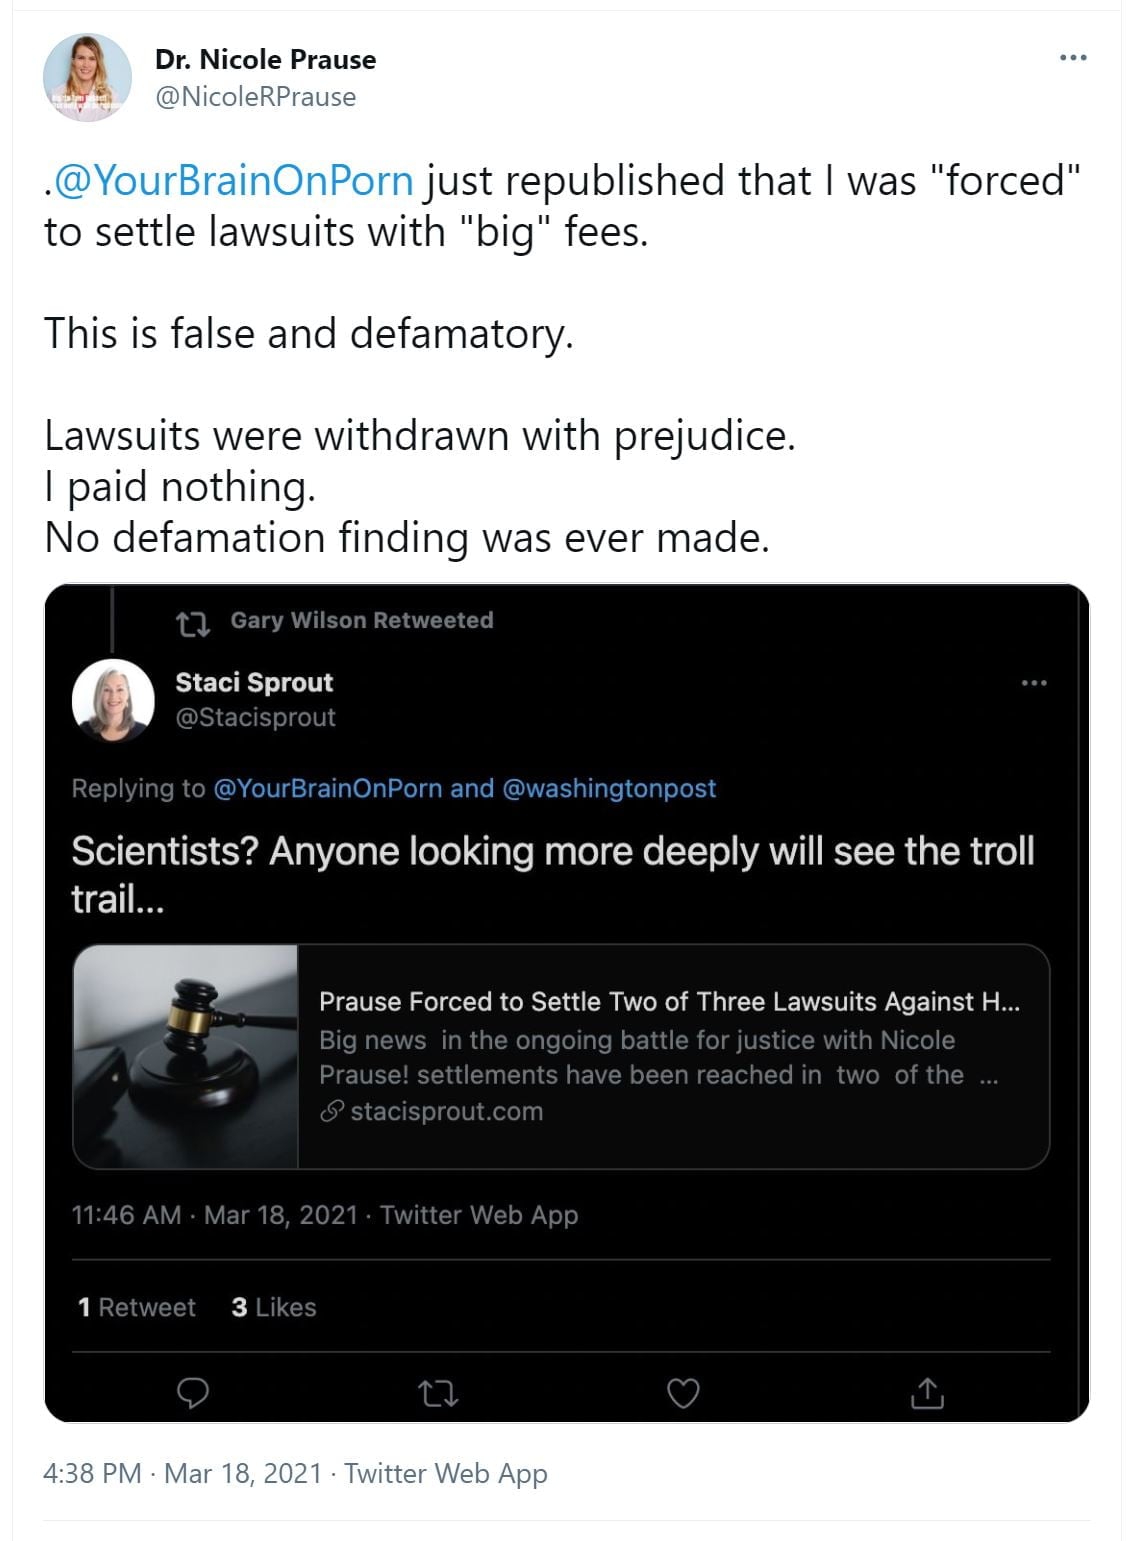View the 1 Retweet count
1130x1541 pixels.
point(137,1307)
